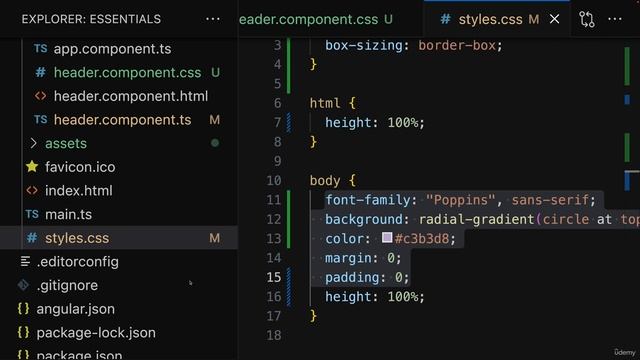Click the EXPLORER: ESSENTIALS panel title
This screenshot has height=360, width=640.
click(x=91, y=19)
